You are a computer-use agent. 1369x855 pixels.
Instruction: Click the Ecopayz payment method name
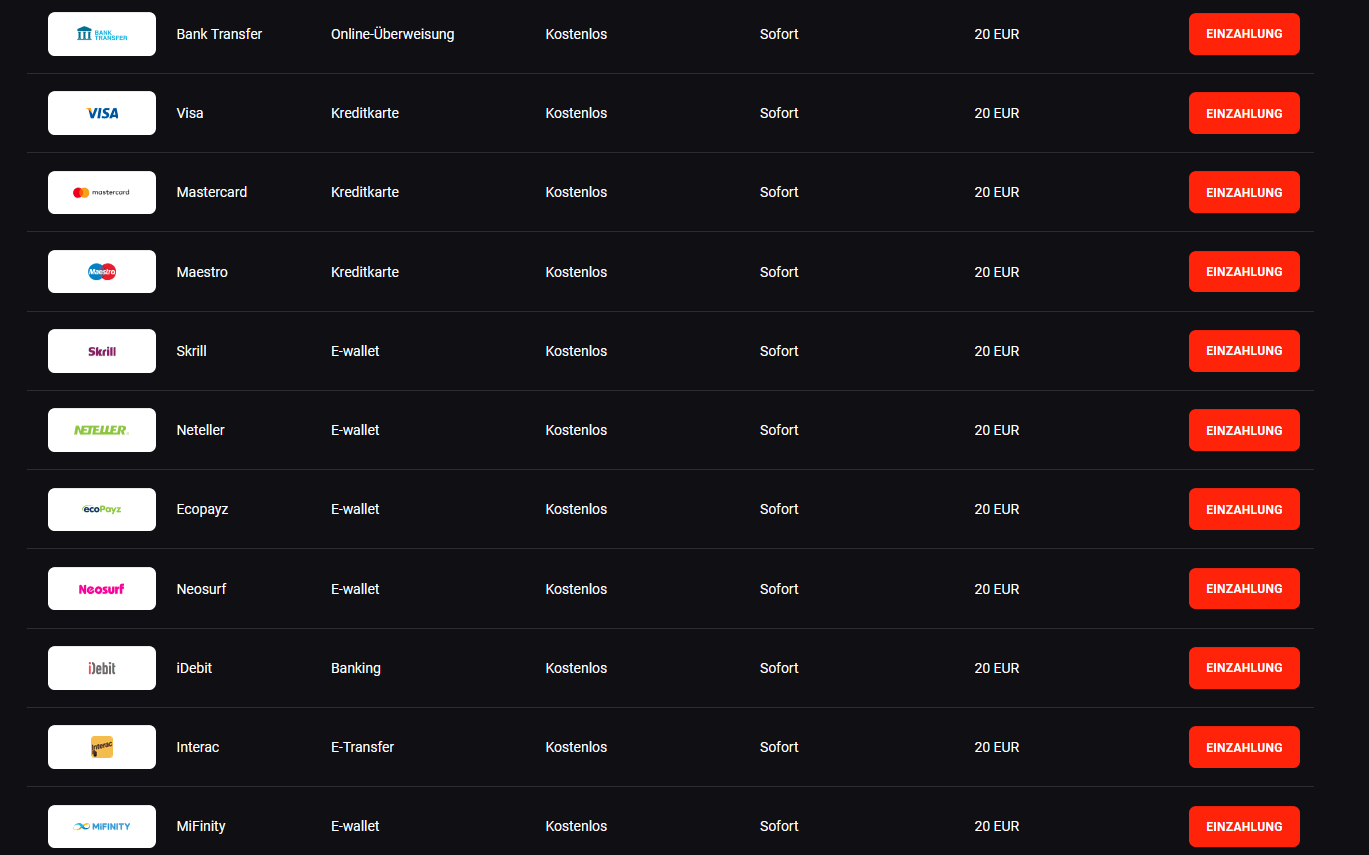click(202, 509)
